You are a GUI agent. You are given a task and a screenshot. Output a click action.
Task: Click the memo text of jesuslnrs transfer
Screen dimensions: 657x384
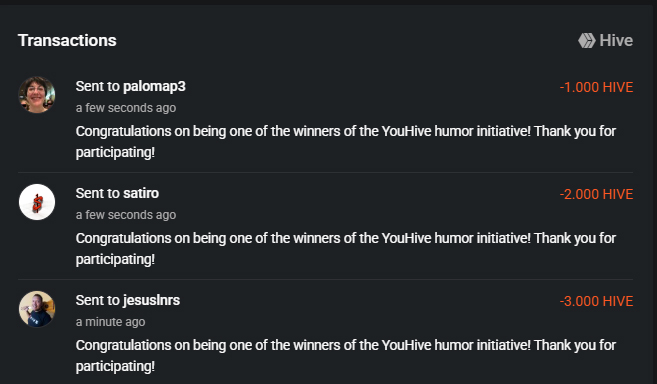pos(346,355)
